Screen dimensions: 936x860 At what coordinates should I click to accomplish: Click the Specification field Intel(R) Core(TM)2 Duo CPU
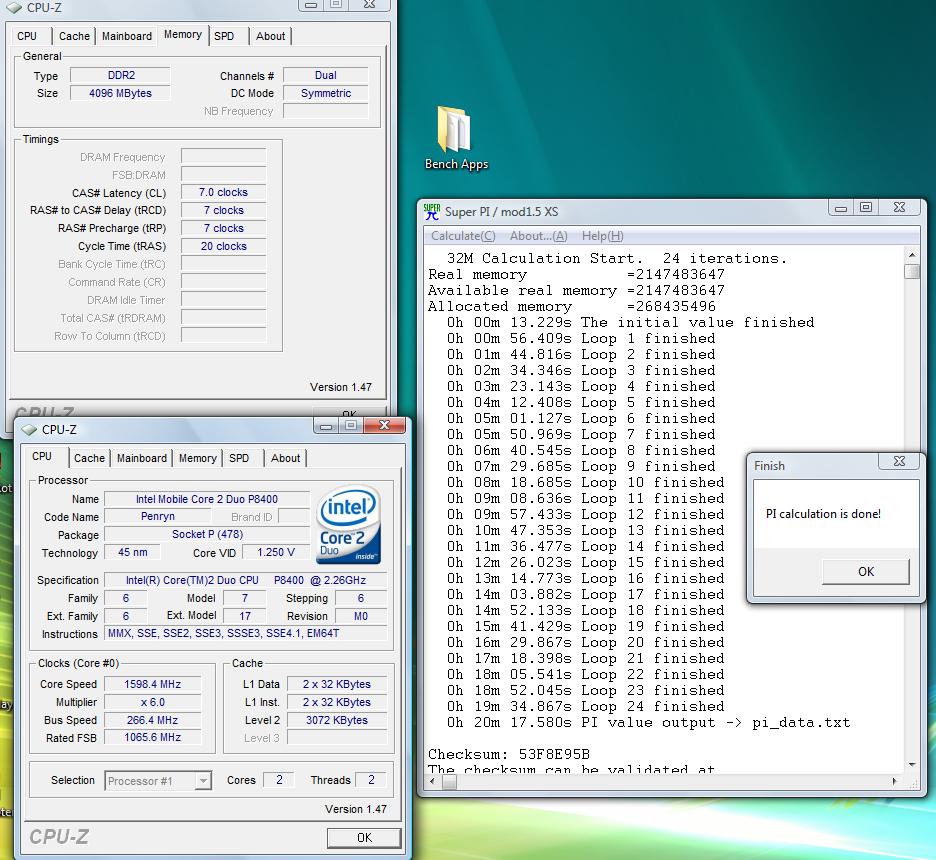point(246,580)
